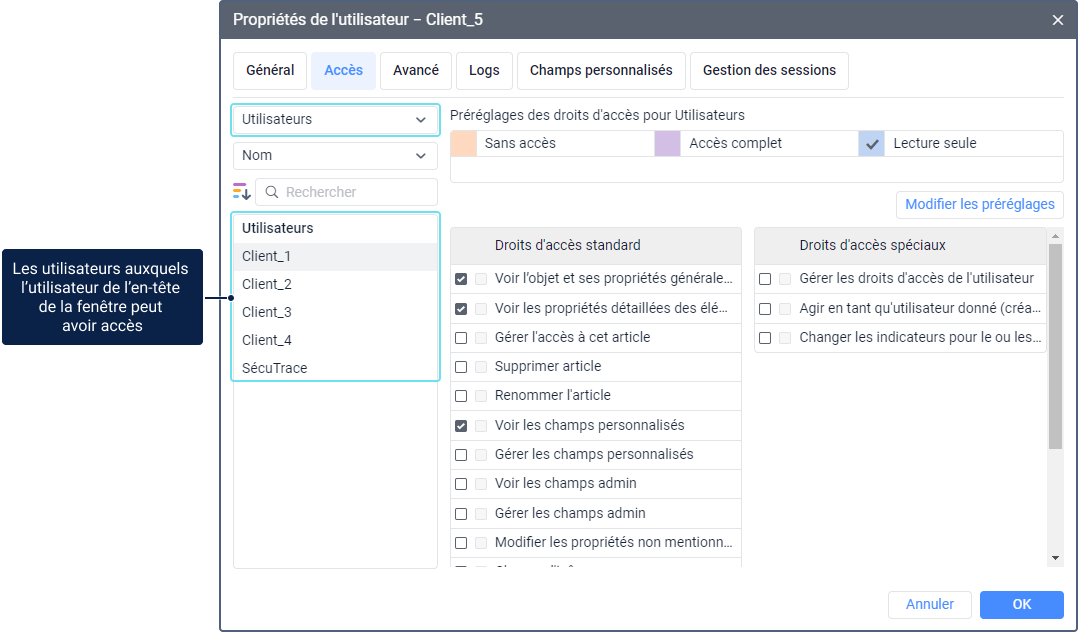
Task: Click the magnifier icon in Rechercher field
Action: tap(272, 192)
